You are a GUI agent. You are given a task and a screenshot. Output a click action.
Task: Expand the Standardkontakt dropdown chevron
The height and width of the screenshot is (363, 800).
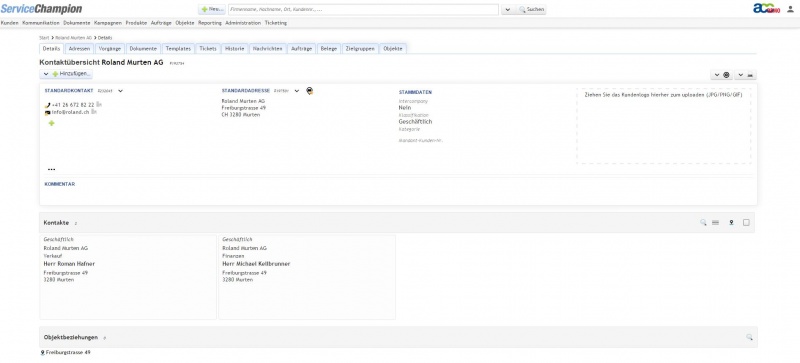pyautogui.click(x=120, y=91)
